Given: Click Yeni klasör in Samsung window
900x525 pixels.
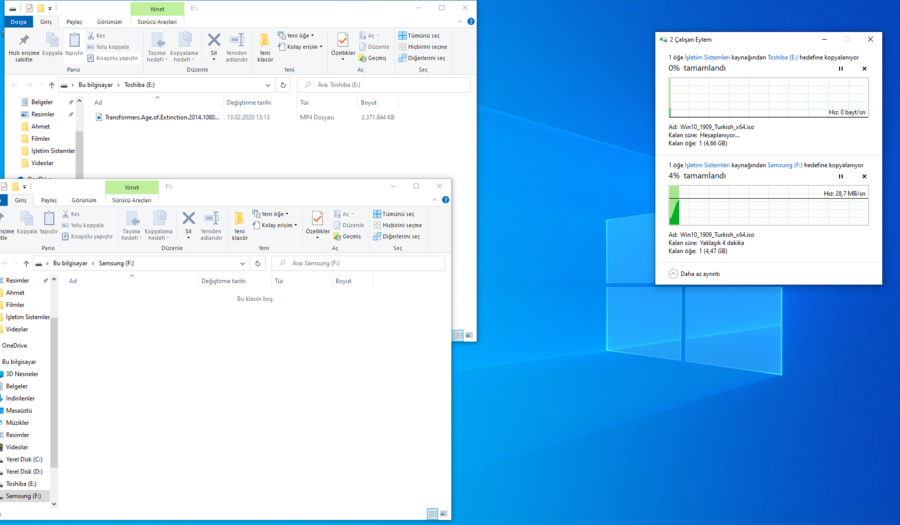Looking at the screenshot, I should point(239,225).
